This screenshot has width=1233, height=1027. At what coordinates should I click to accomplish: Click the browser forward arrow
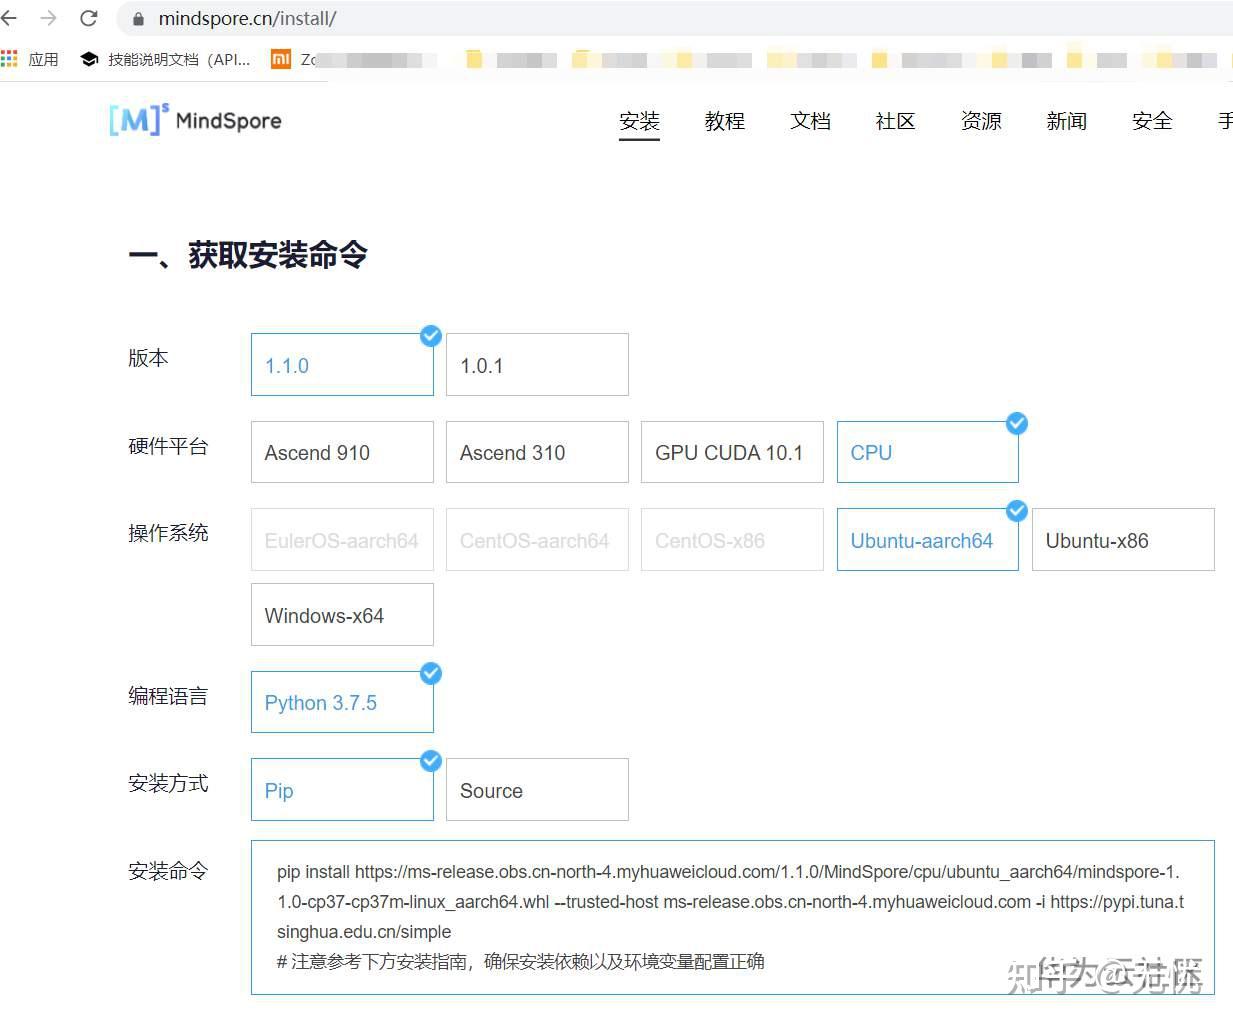[x=50, y=17]
